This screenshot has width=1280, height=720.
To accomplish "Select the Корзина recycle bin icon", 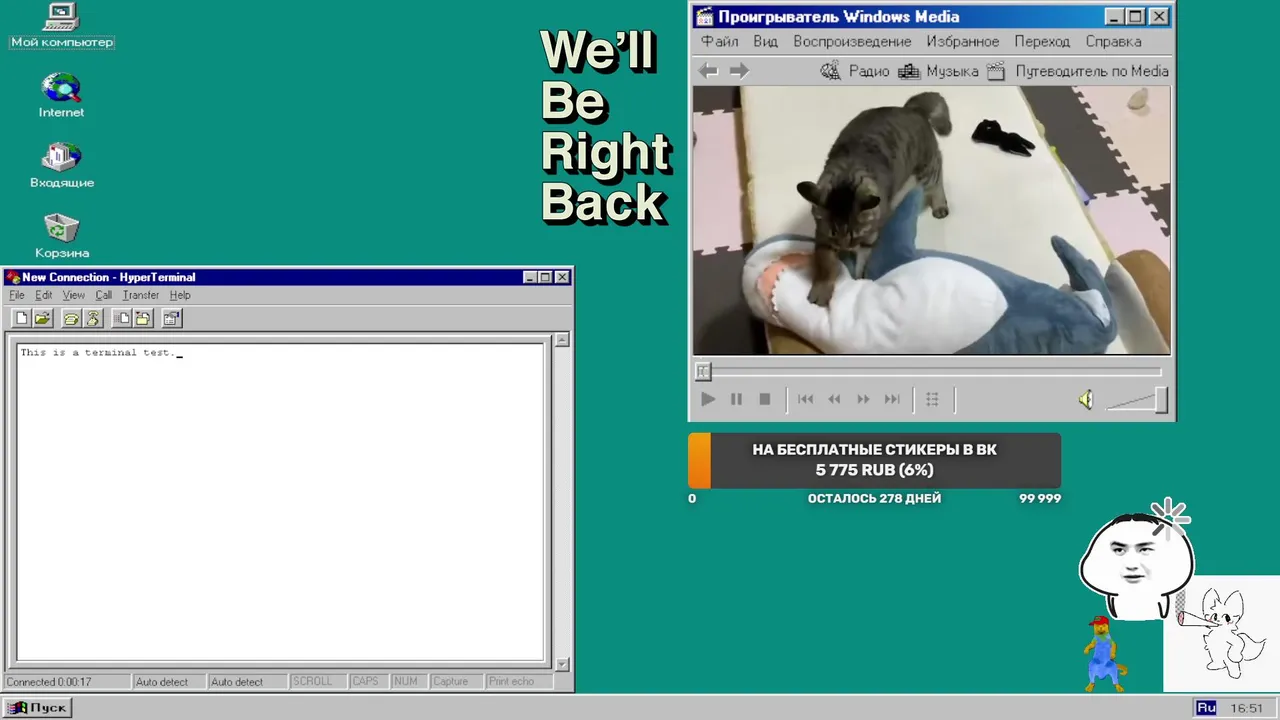I will (x=61, y=236).
